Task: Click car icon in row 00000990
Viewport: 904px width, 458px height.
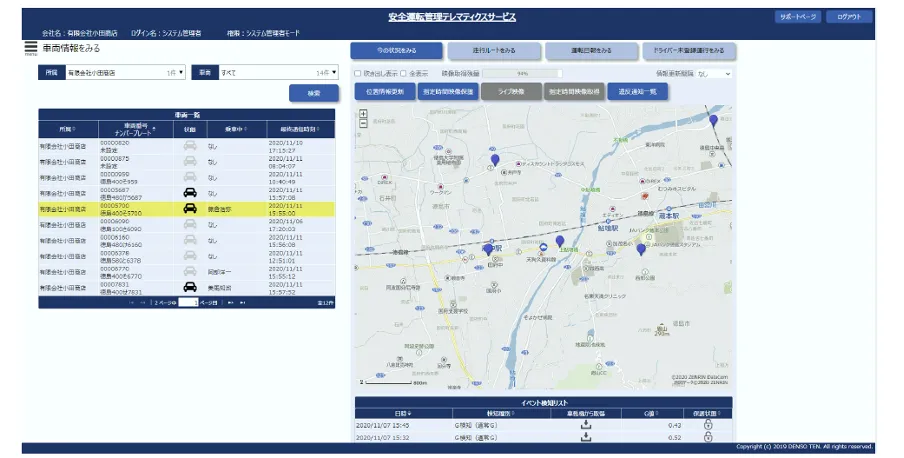Action: (x=190, y=177)
